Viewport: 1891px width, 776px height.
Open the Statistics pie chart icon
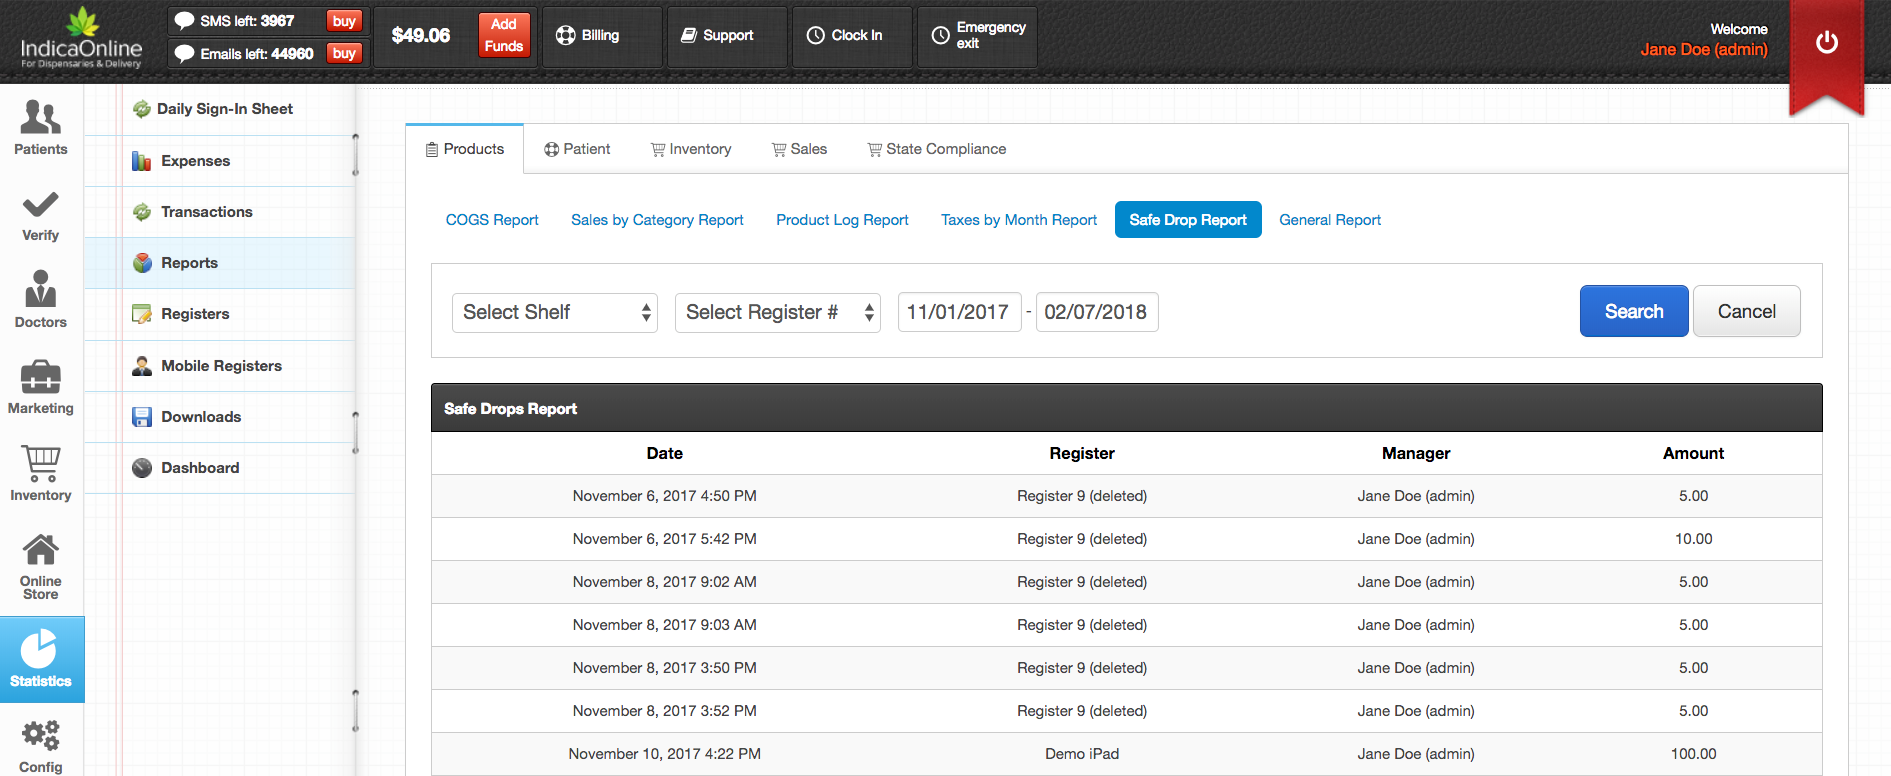pos(40,649)
